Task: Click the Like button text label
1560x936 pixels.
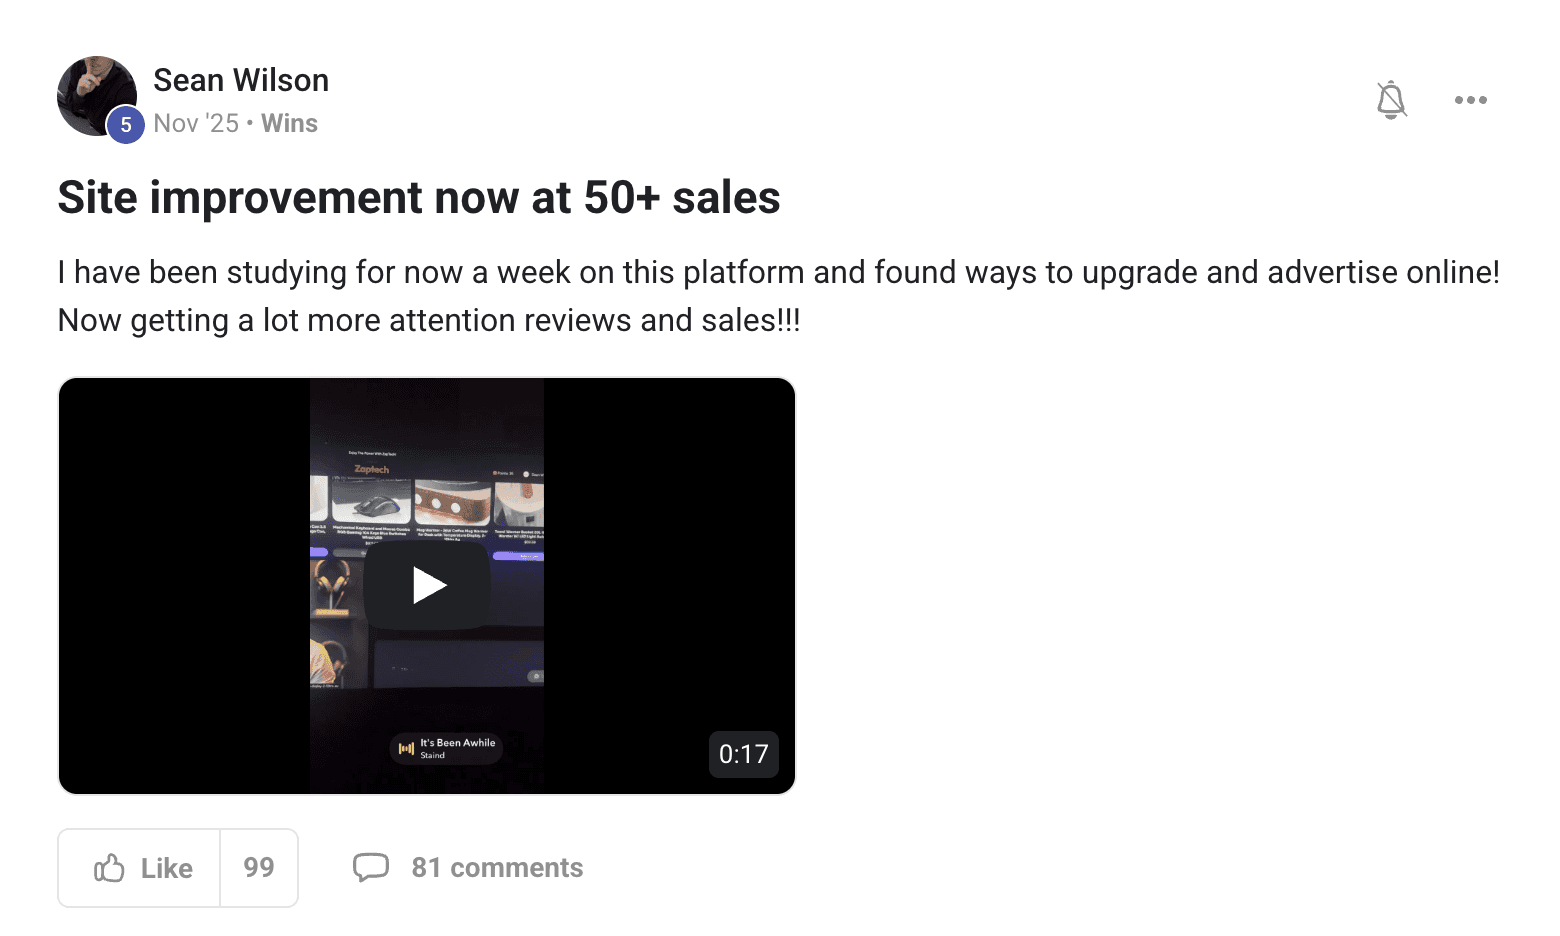Action: (x=166, y=868)
